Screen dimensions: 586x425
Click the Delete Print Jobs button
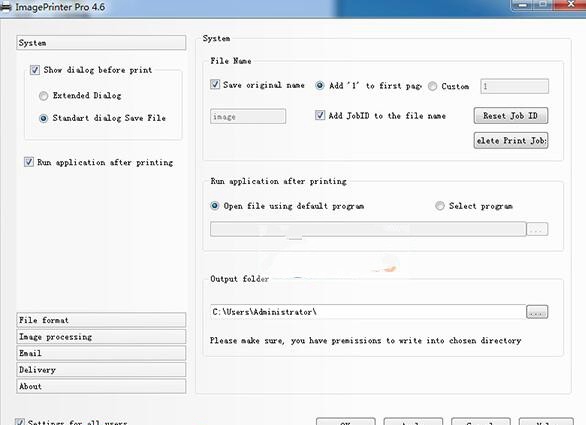pos(511,141)
